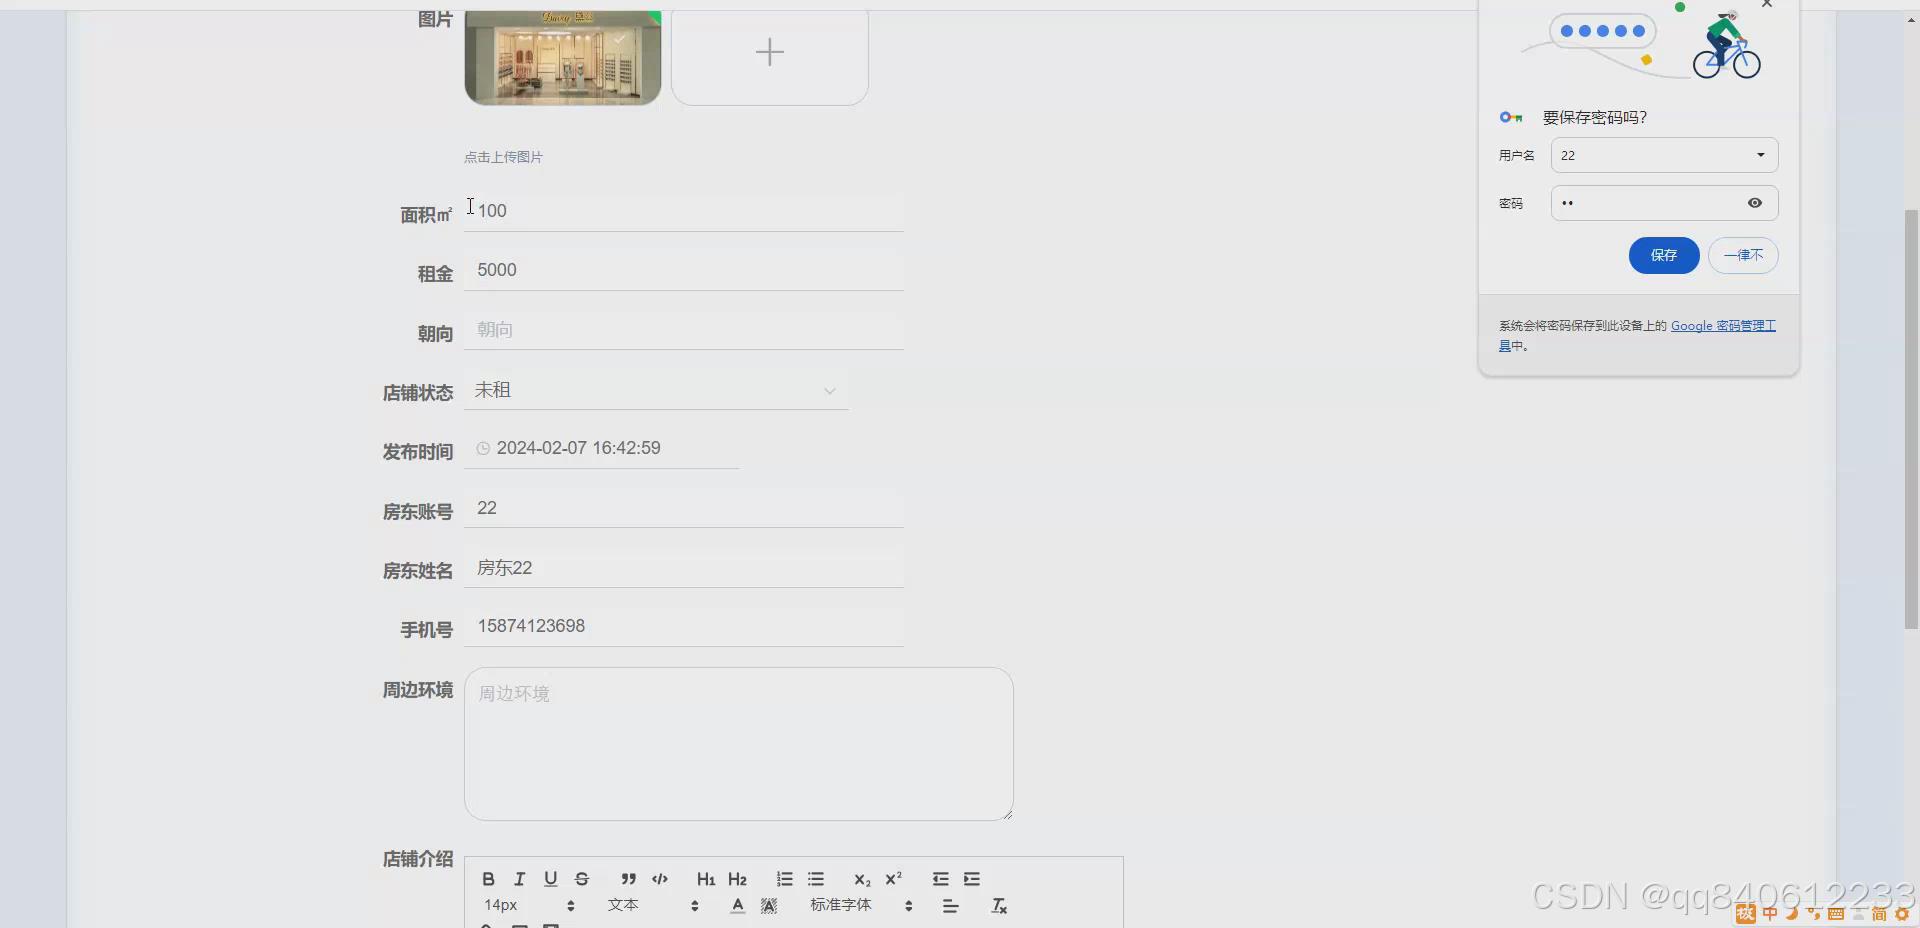The height and width of the screenshot is (928, 1920).
Task: Open 标准字体 font family dropdown
Action: pyautogui.click(x=861, y=905)
